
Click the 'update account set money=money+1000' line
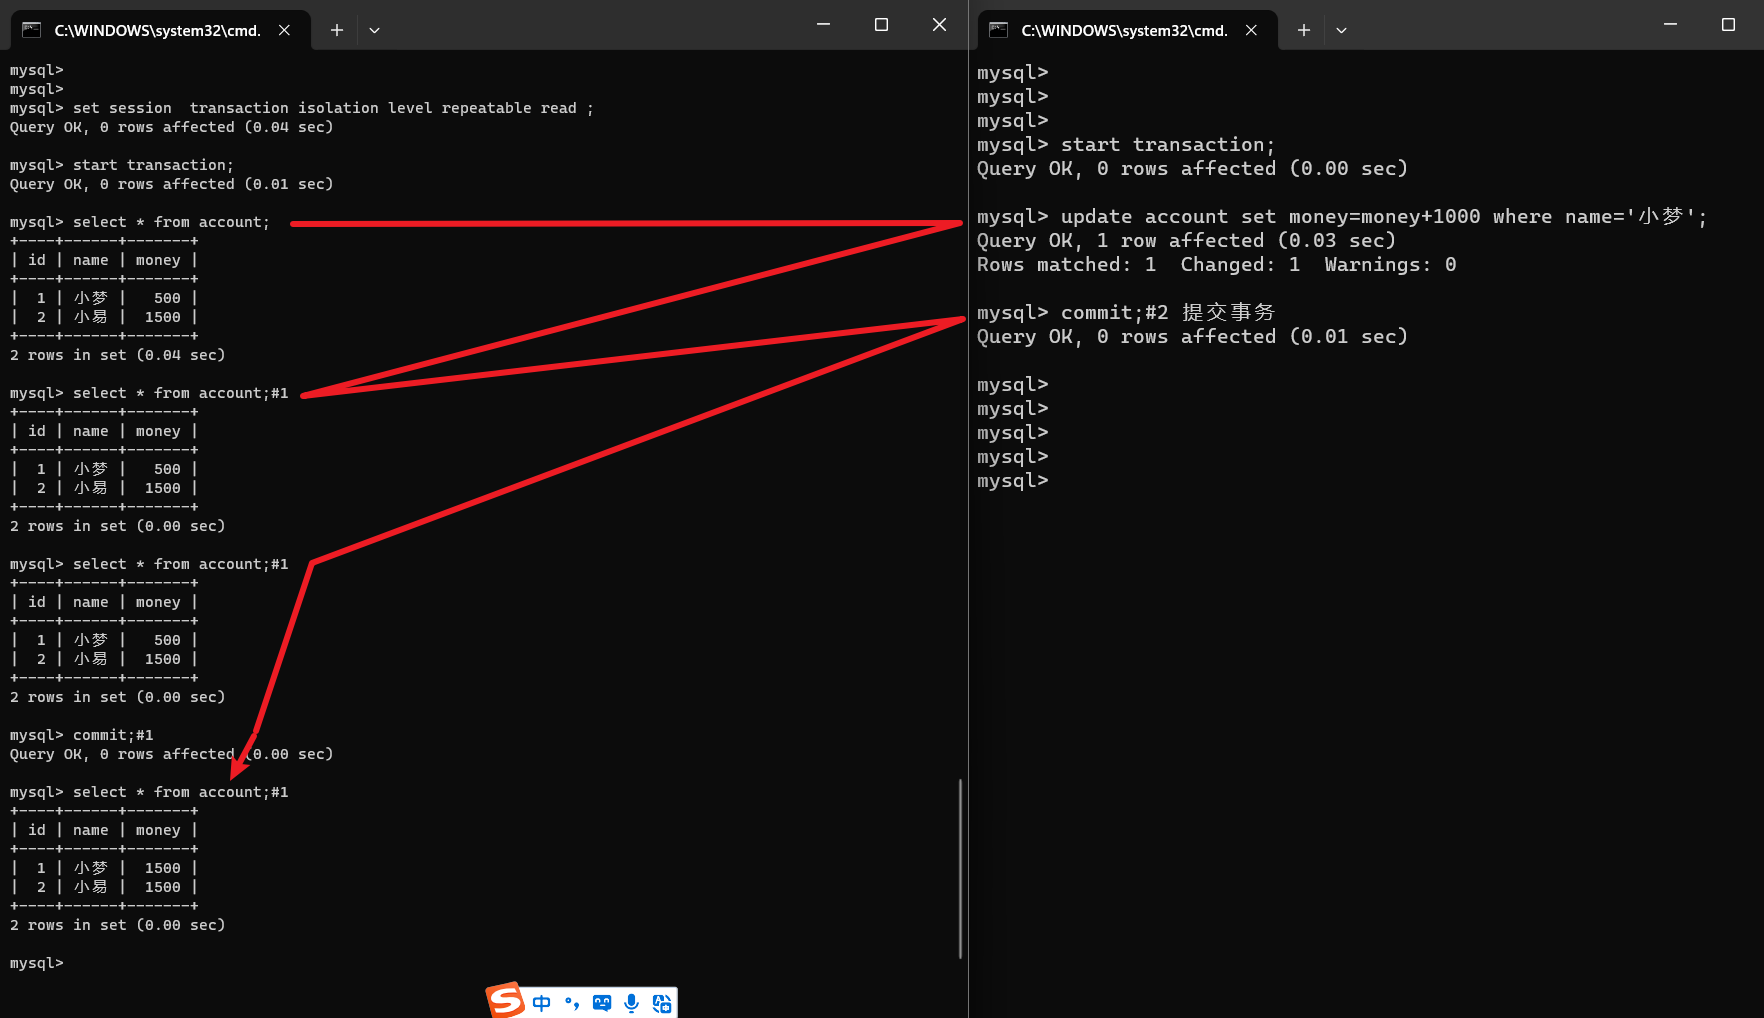pyautogui.click(x=1342, y=217)
